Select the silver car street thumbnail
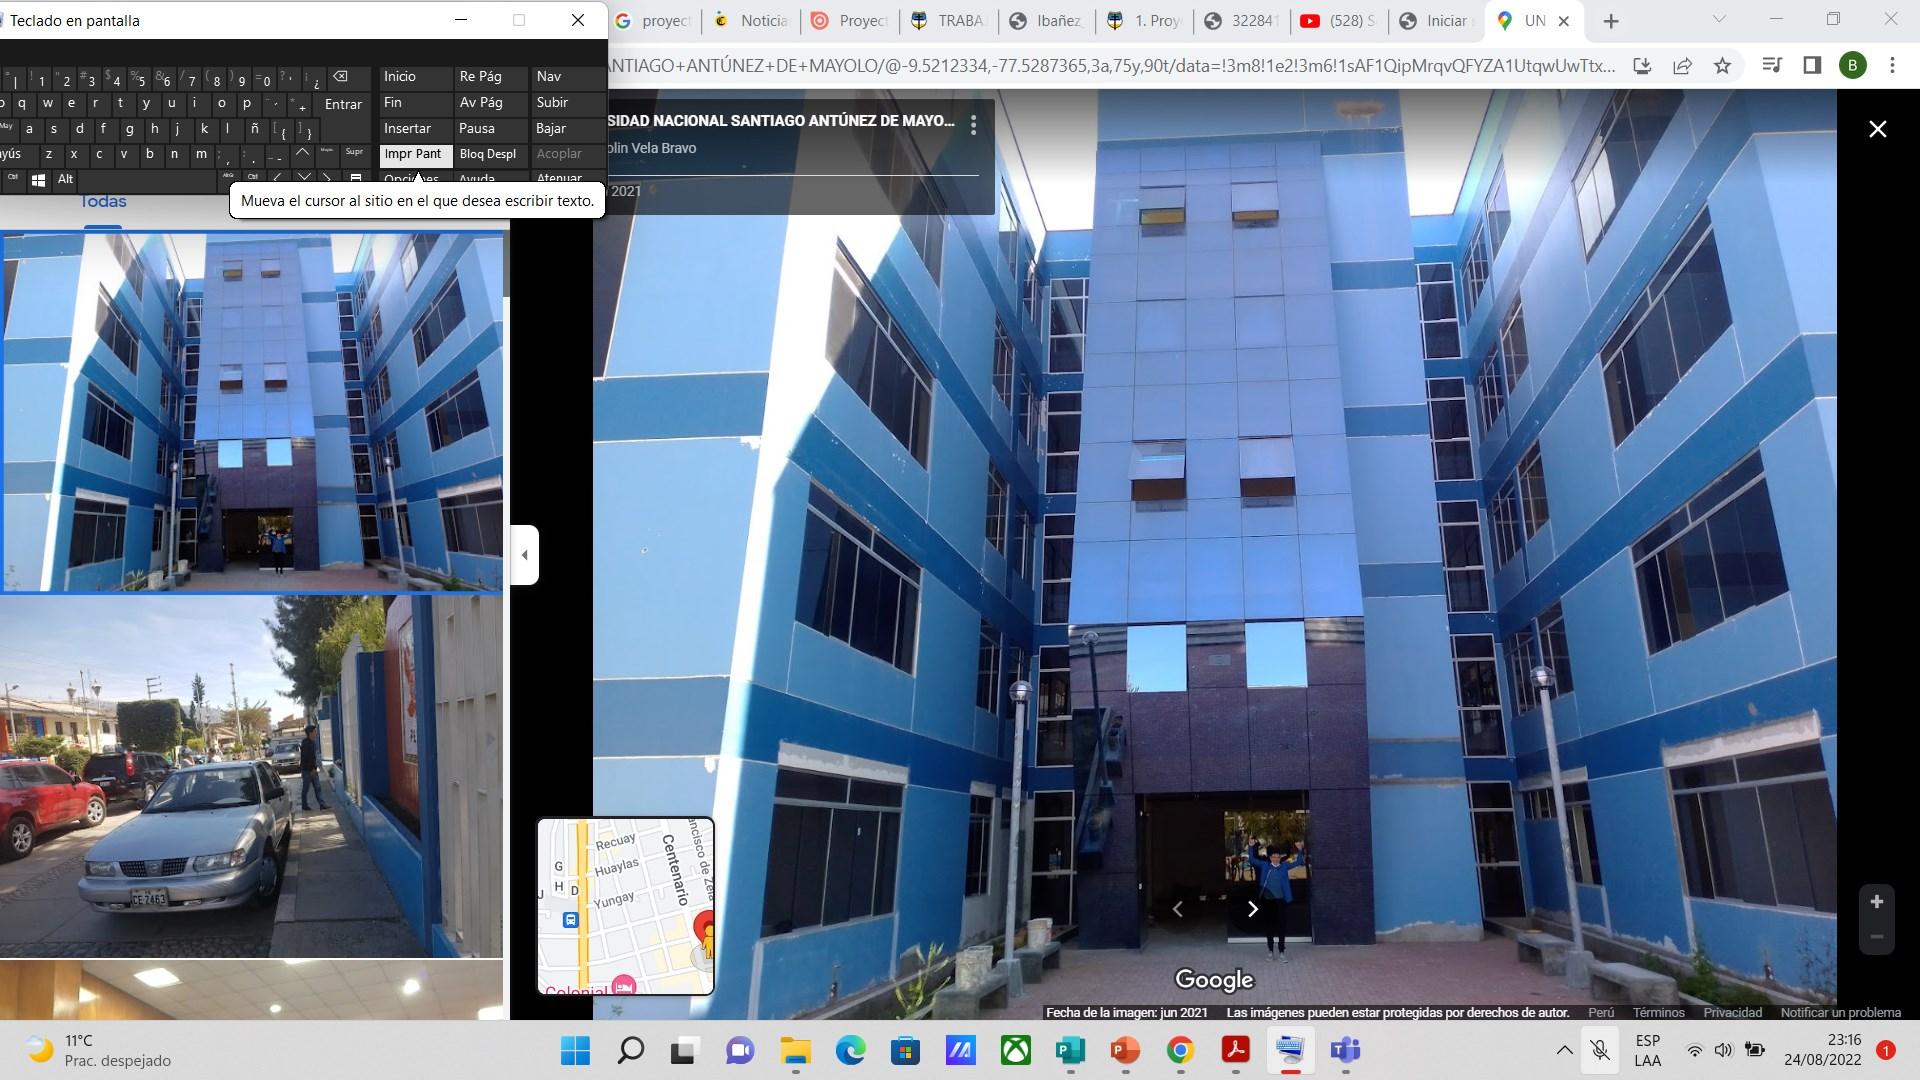Viewport: 1920px width, 1080px height. pyautogui.click(x=250, y=777)
